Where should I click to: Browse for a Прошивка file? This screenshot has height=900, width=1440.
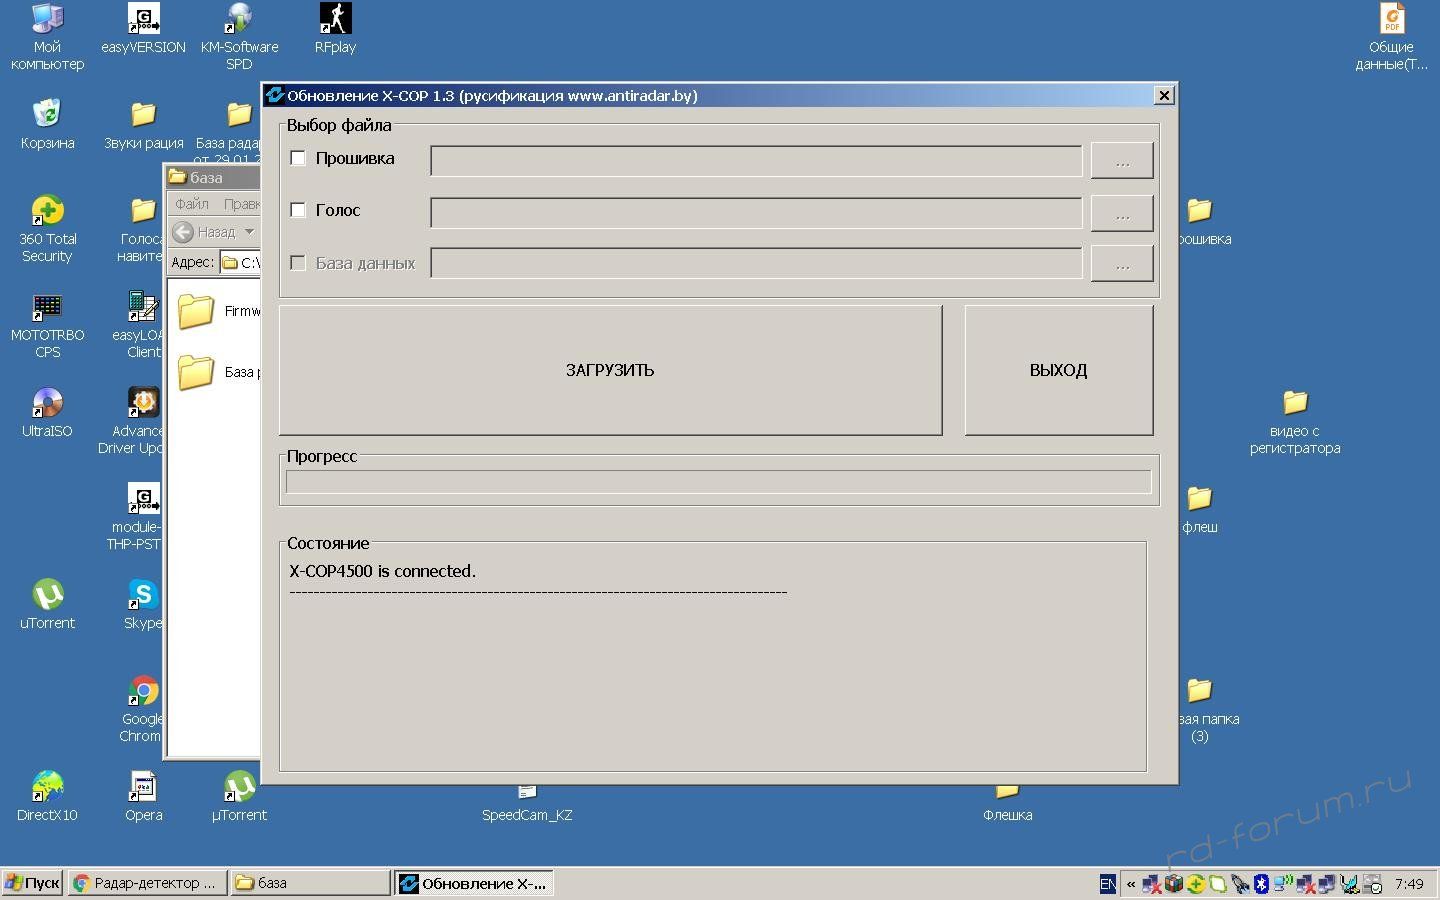tap(1121, 161)
